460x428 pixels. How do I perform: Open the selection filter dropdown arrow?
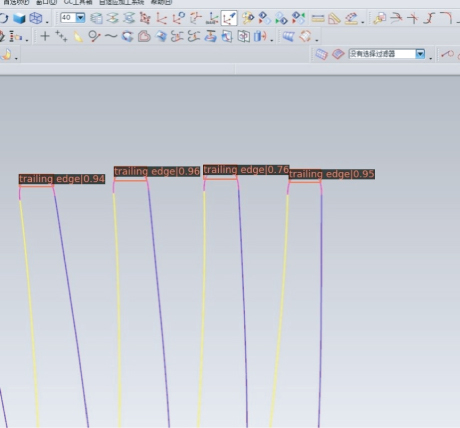coord(420,54)
